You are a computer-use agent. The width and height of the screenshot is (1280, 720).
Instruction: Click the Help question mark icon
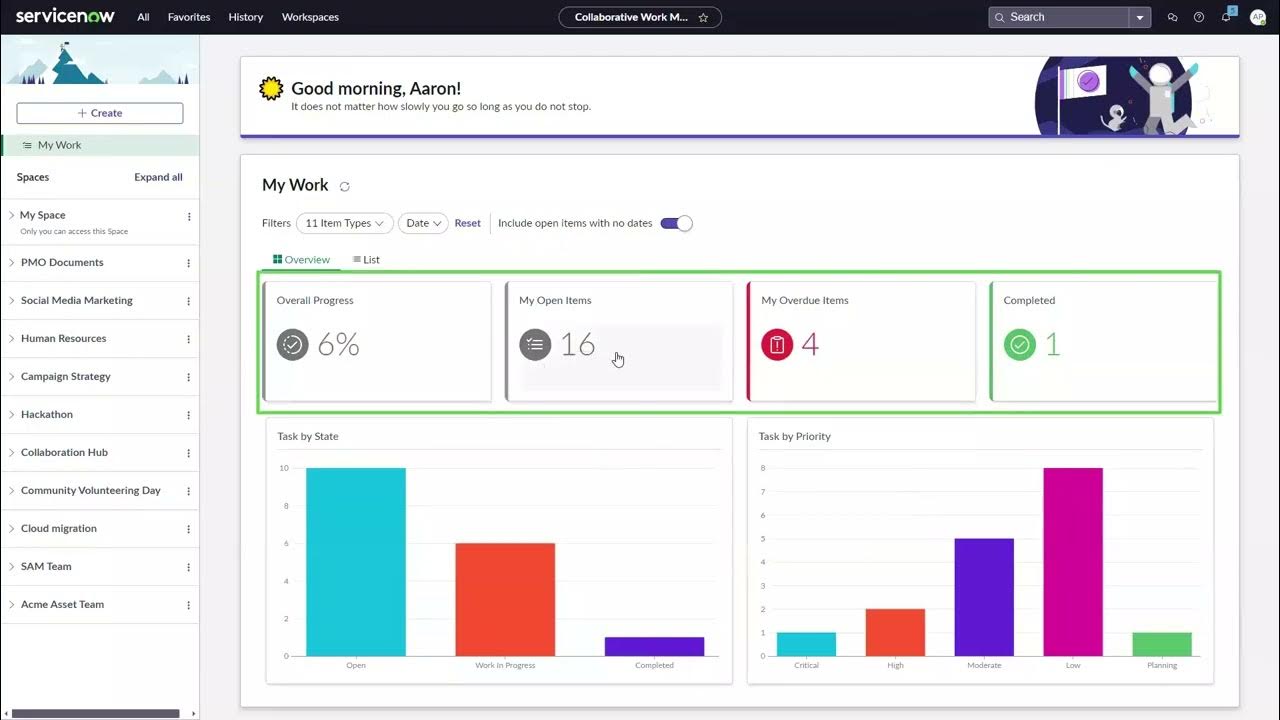coord(1198,17)
